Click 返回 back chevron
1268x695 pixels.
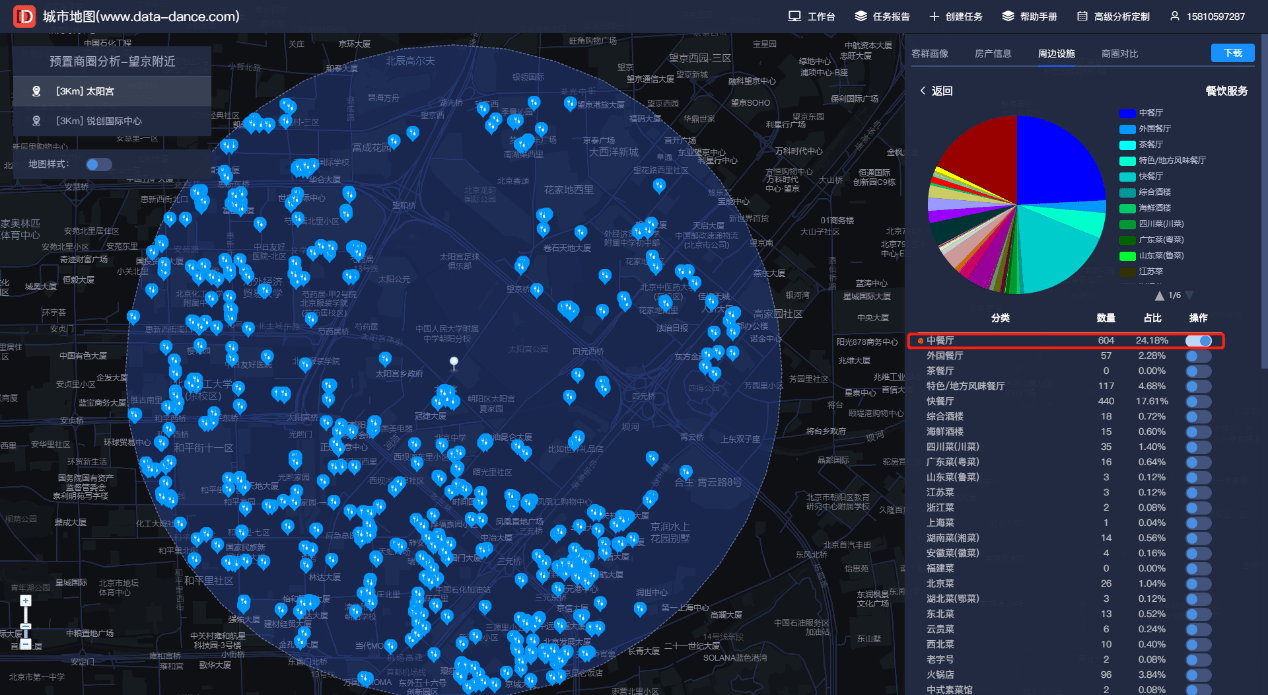pos(923,91)
